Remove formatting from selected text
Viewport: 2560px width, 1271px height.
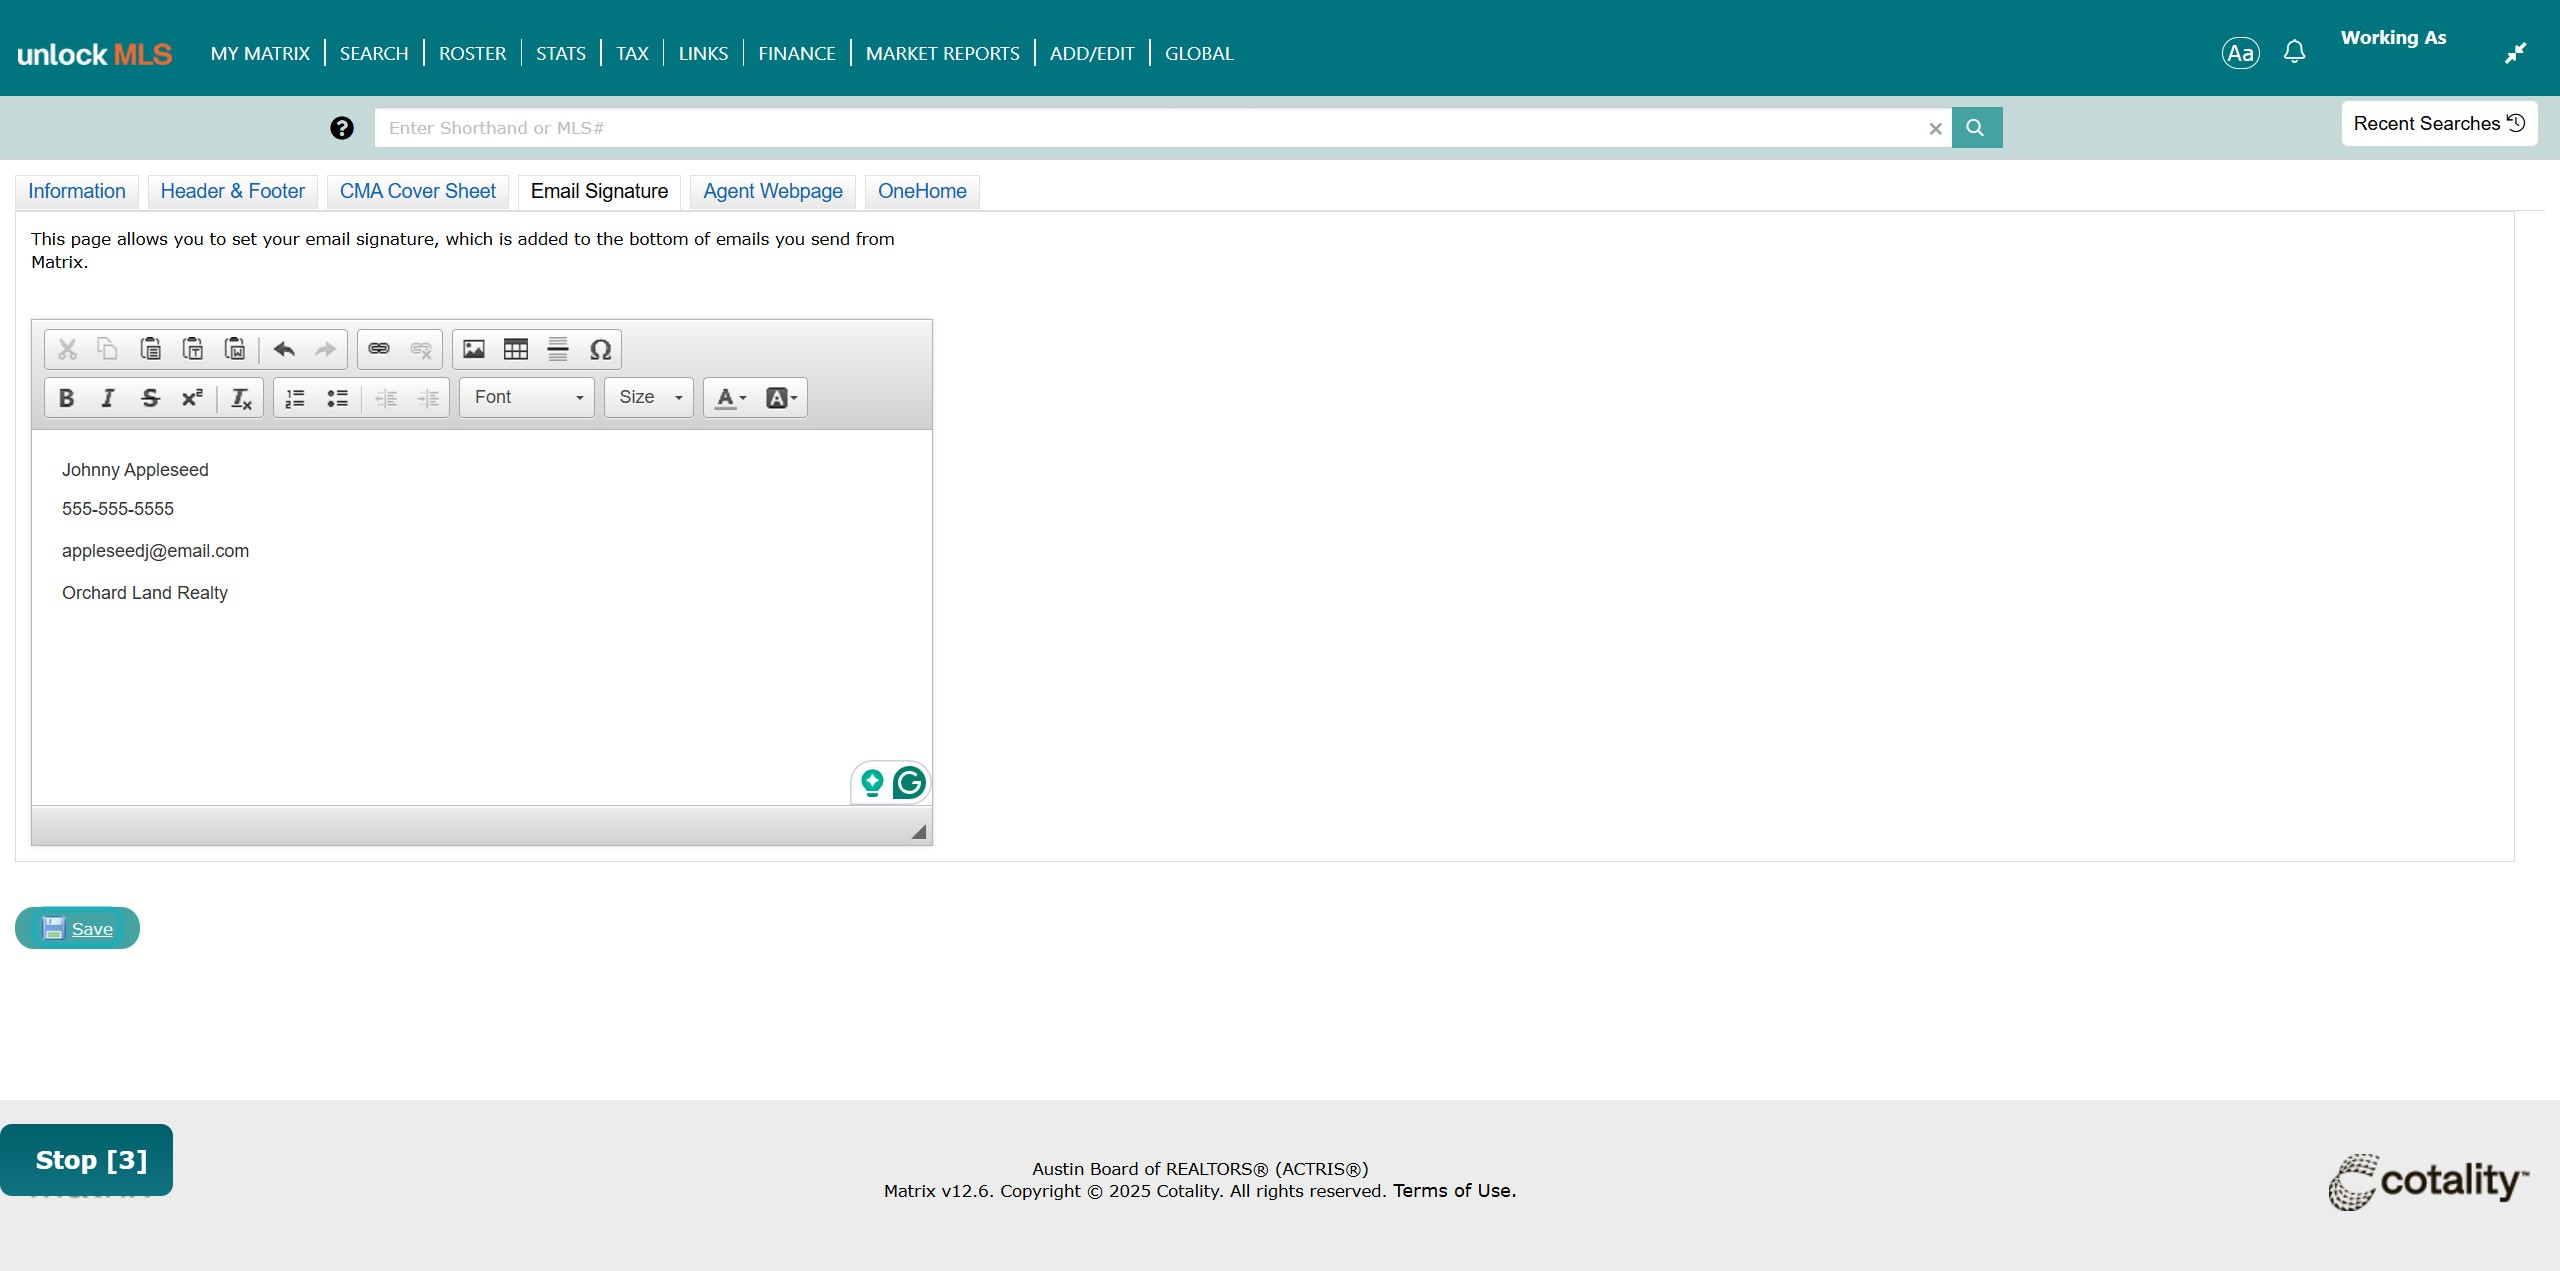tap(241, 398)
